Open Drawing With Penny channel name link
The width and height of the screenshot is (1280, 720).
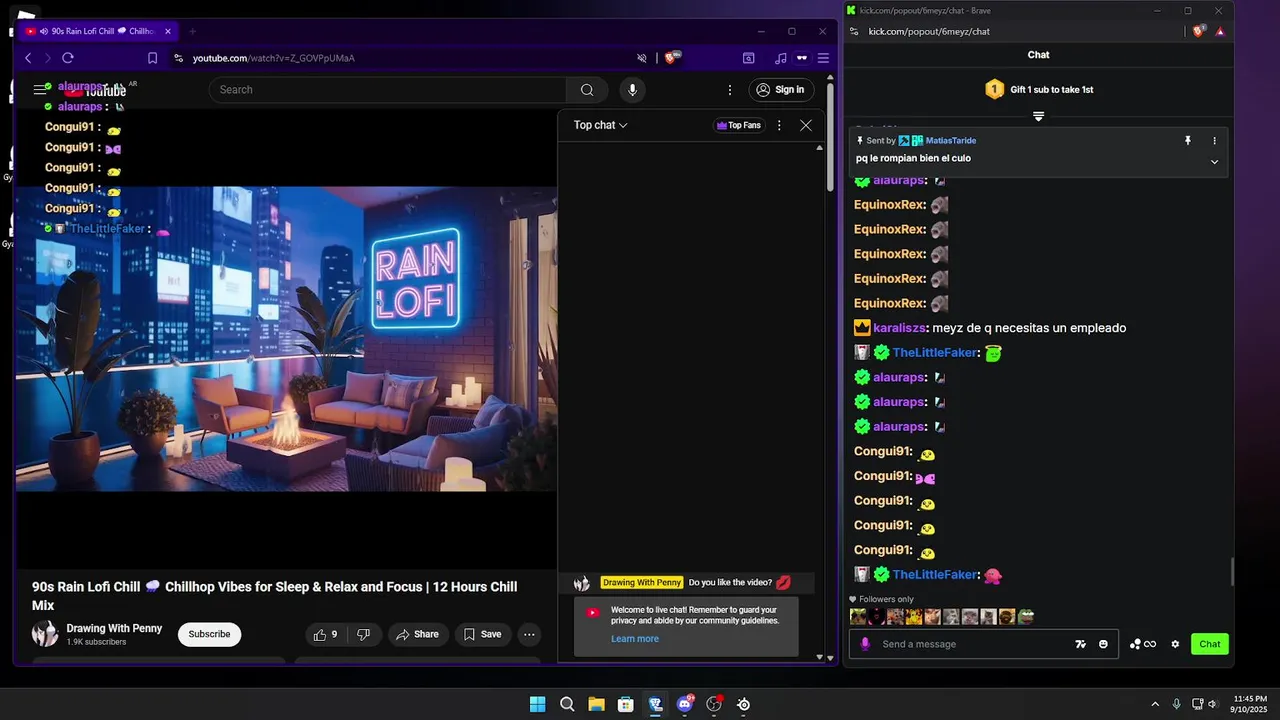coord(114,628)
